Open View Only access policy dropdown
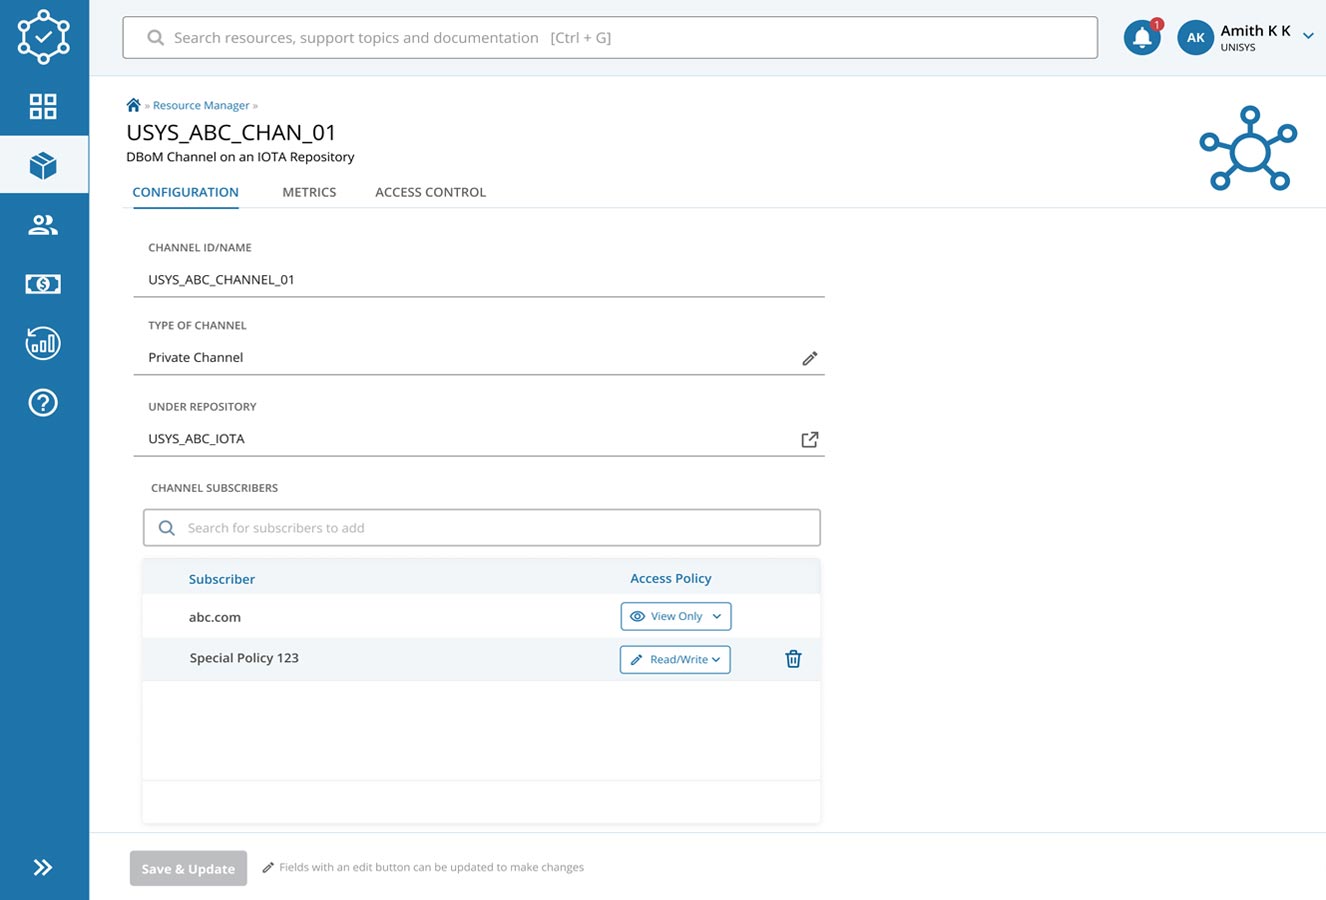Viewport: 1326px width, 900px height. pyautogui.click(x=676, y=616)
